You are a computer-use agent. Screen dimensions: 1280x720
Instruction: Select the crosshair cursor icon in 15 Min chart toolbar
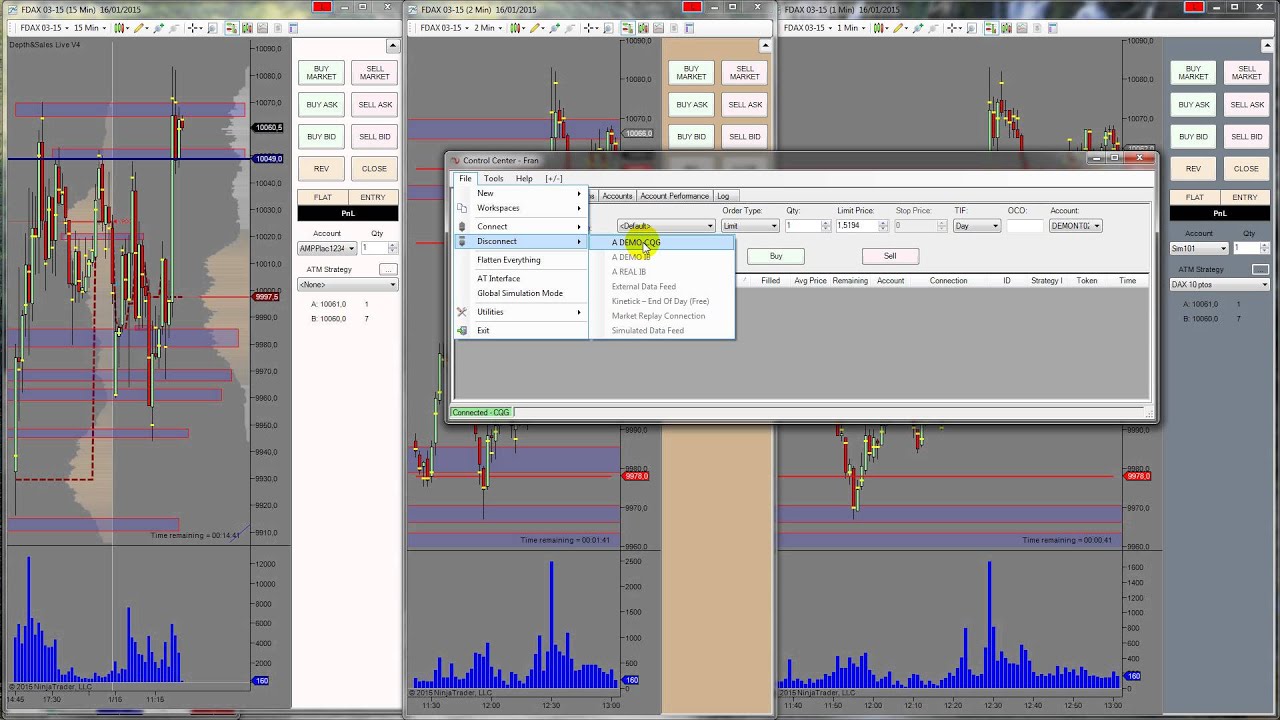click(193, 28)
